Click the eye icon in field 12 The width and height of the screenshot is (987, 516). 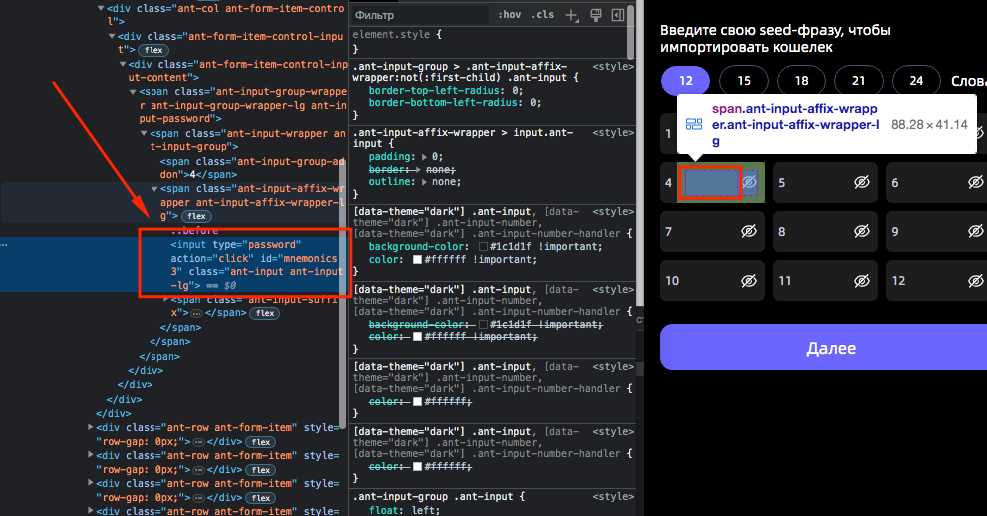(975, 281)
